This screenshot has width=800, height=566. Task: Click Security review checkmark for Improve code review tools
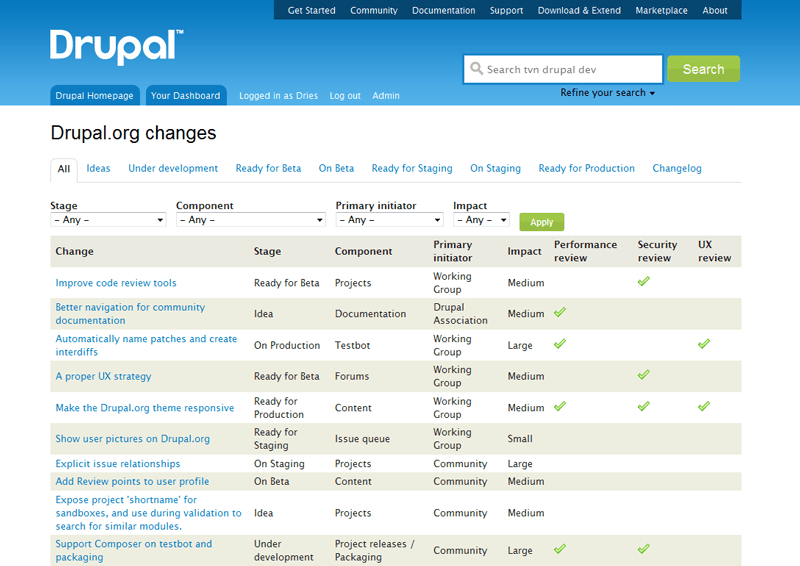(x=643, y=281)
